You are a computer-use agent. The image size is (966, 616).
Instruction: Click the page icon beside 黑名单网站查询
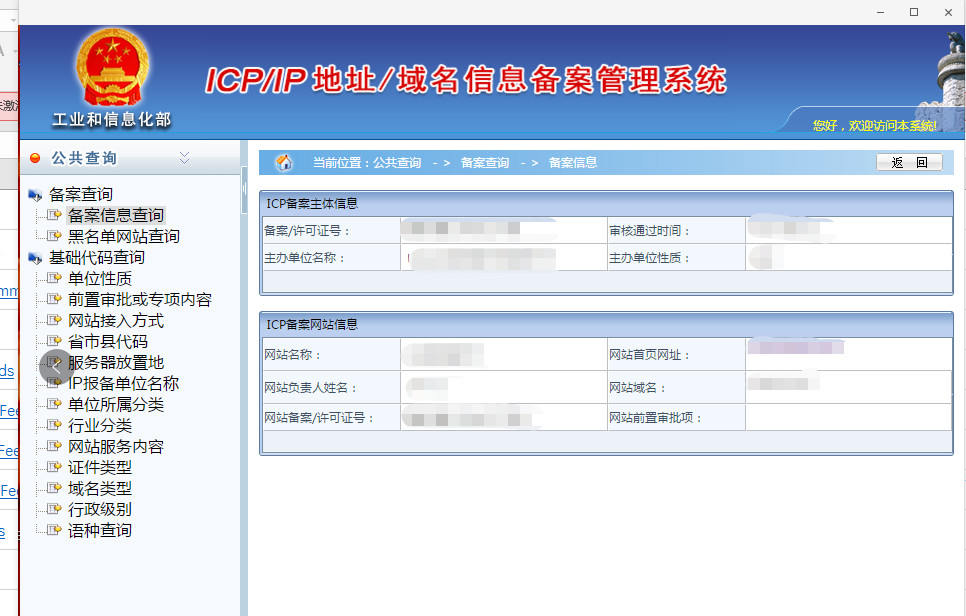[x=54, y=236]
